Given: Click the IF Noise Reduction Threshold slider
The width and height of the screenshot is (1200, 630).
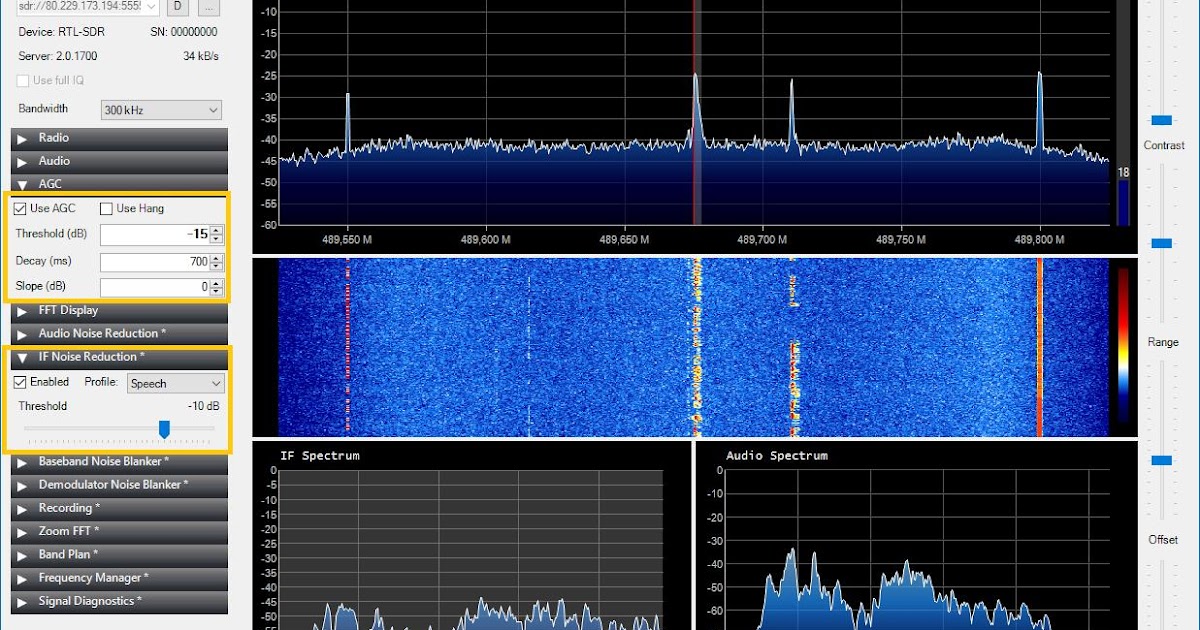Looking at the screenshot, I should (165, 428).
